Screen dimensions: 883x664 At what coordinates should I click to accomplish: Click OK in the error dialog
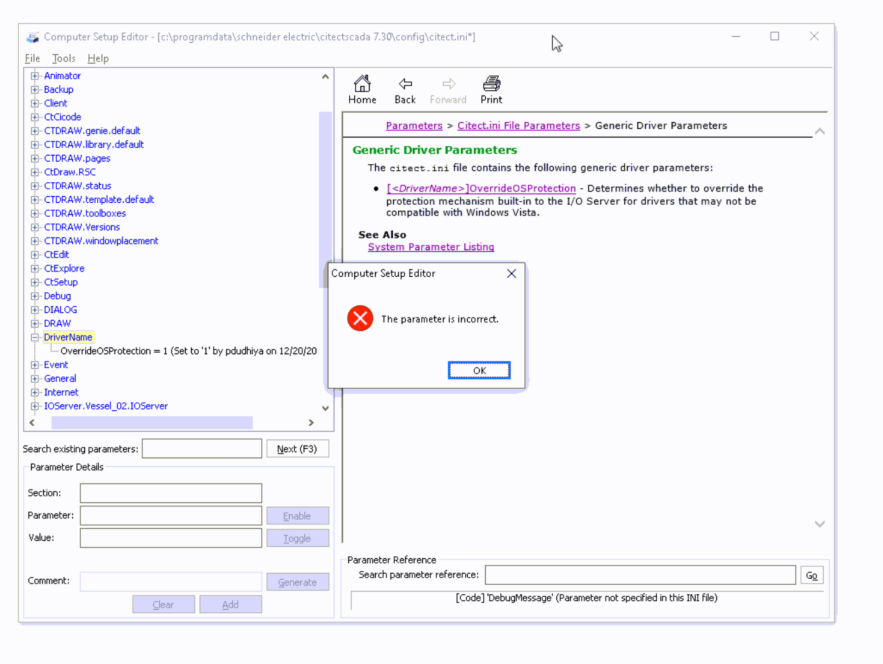pos(479,370)
